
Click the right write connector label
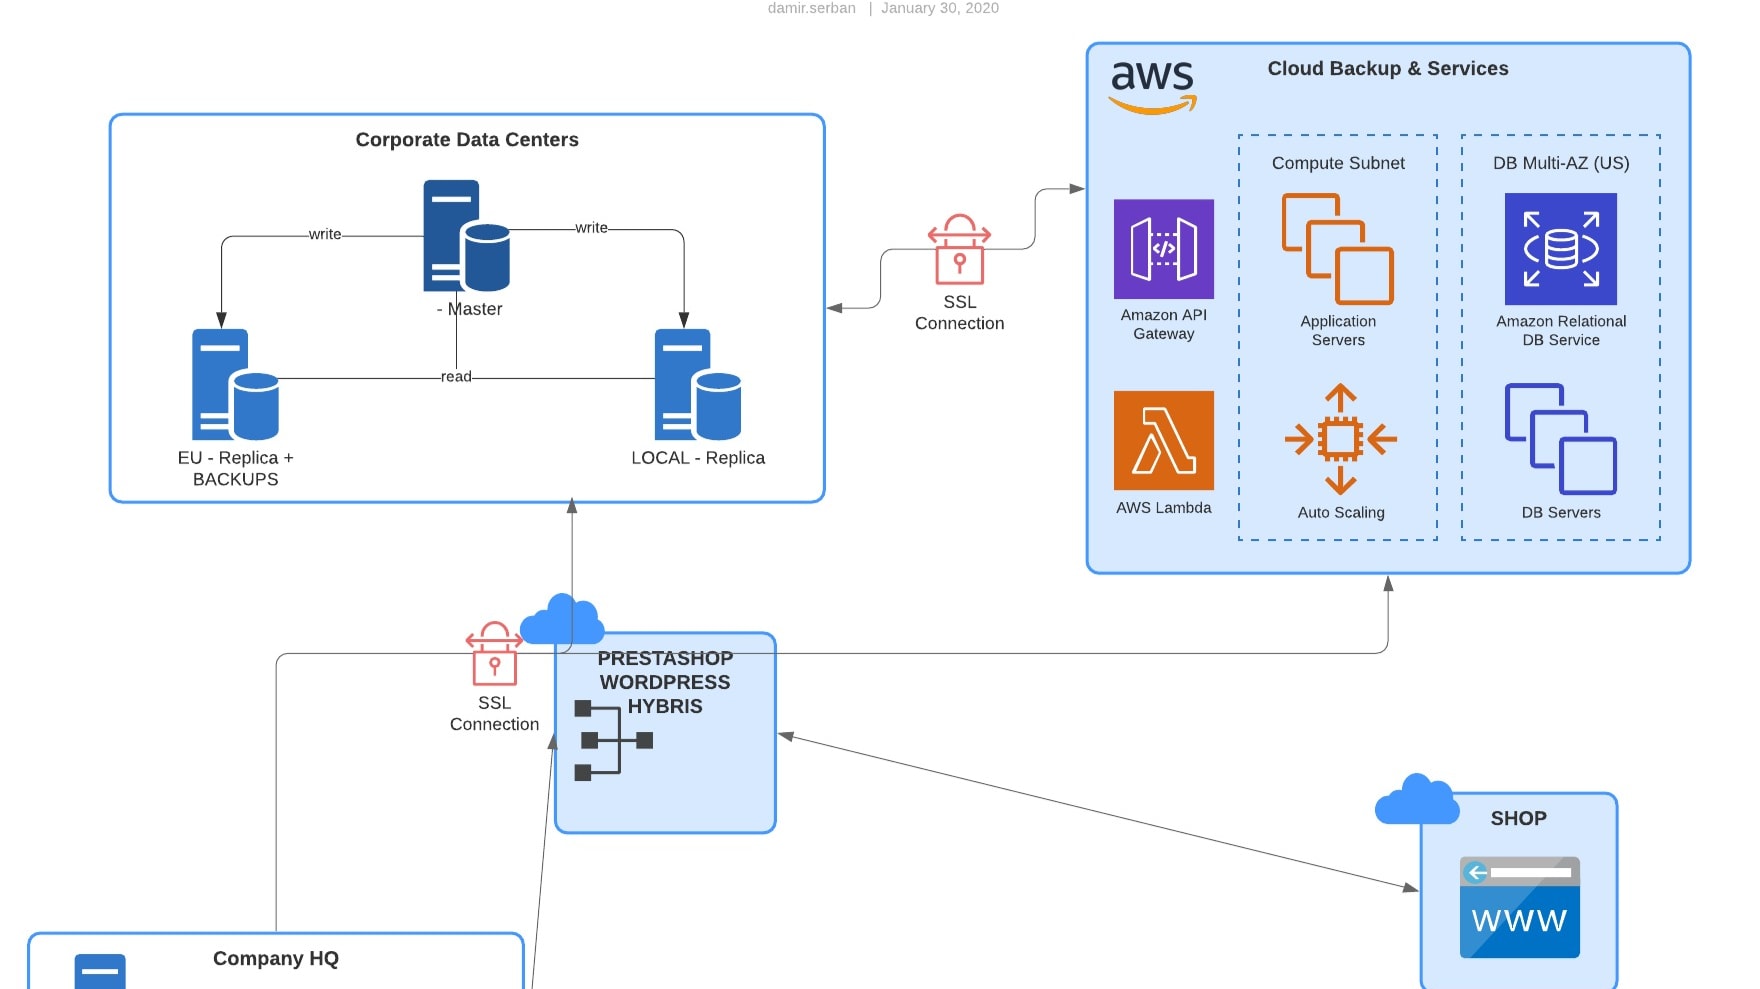[591, 228]
